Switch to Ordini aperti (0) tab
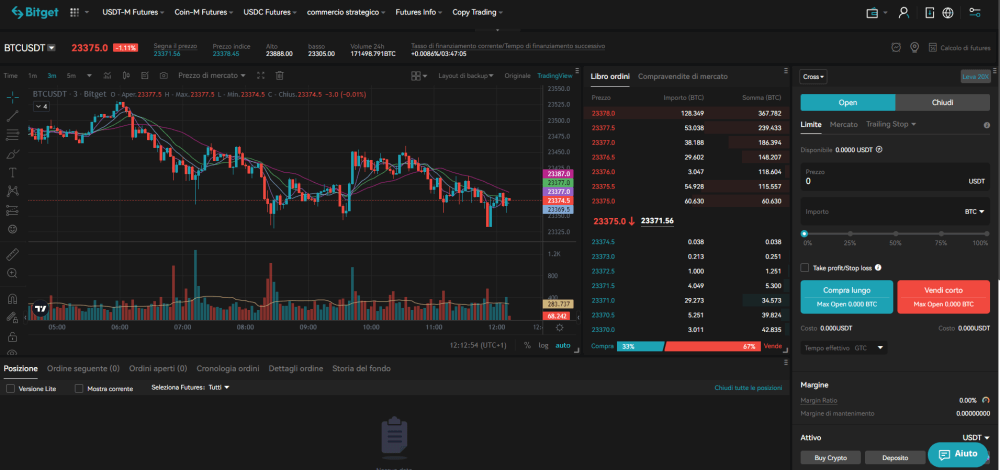 [158, 369]
